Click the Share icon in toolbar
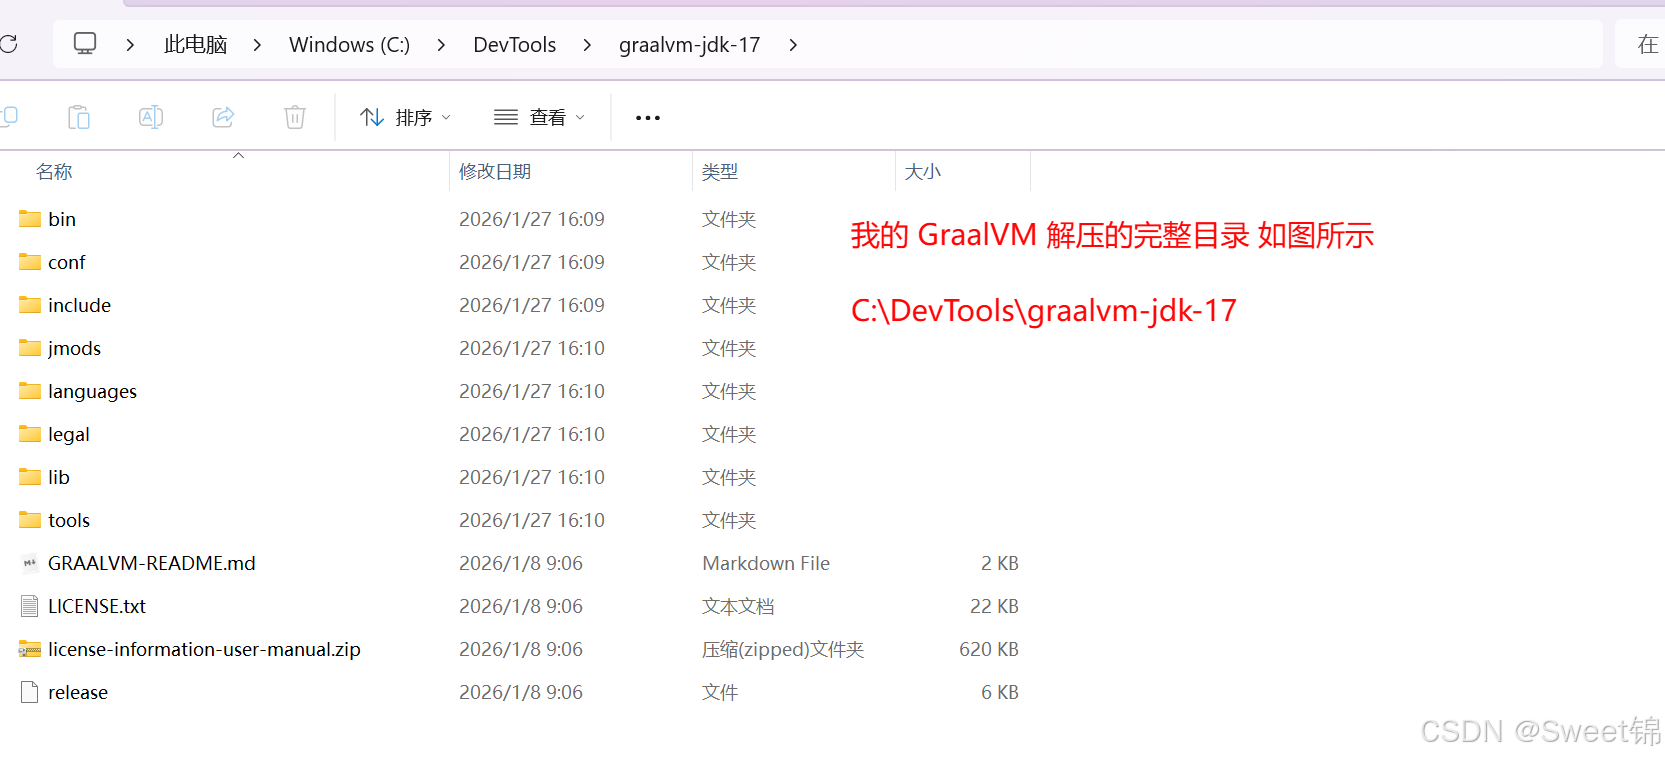The height and width of the screenshot is (761, 1665). click(x=223, y=117)
